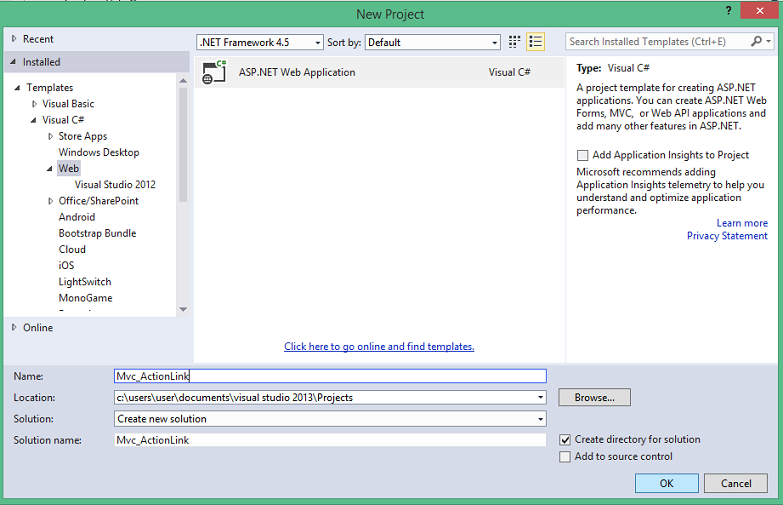This screenshot has height=505, width=783.
Task: Click the template tree scroll down arrow
Action: pyautogui.click(x=183, y=309)
